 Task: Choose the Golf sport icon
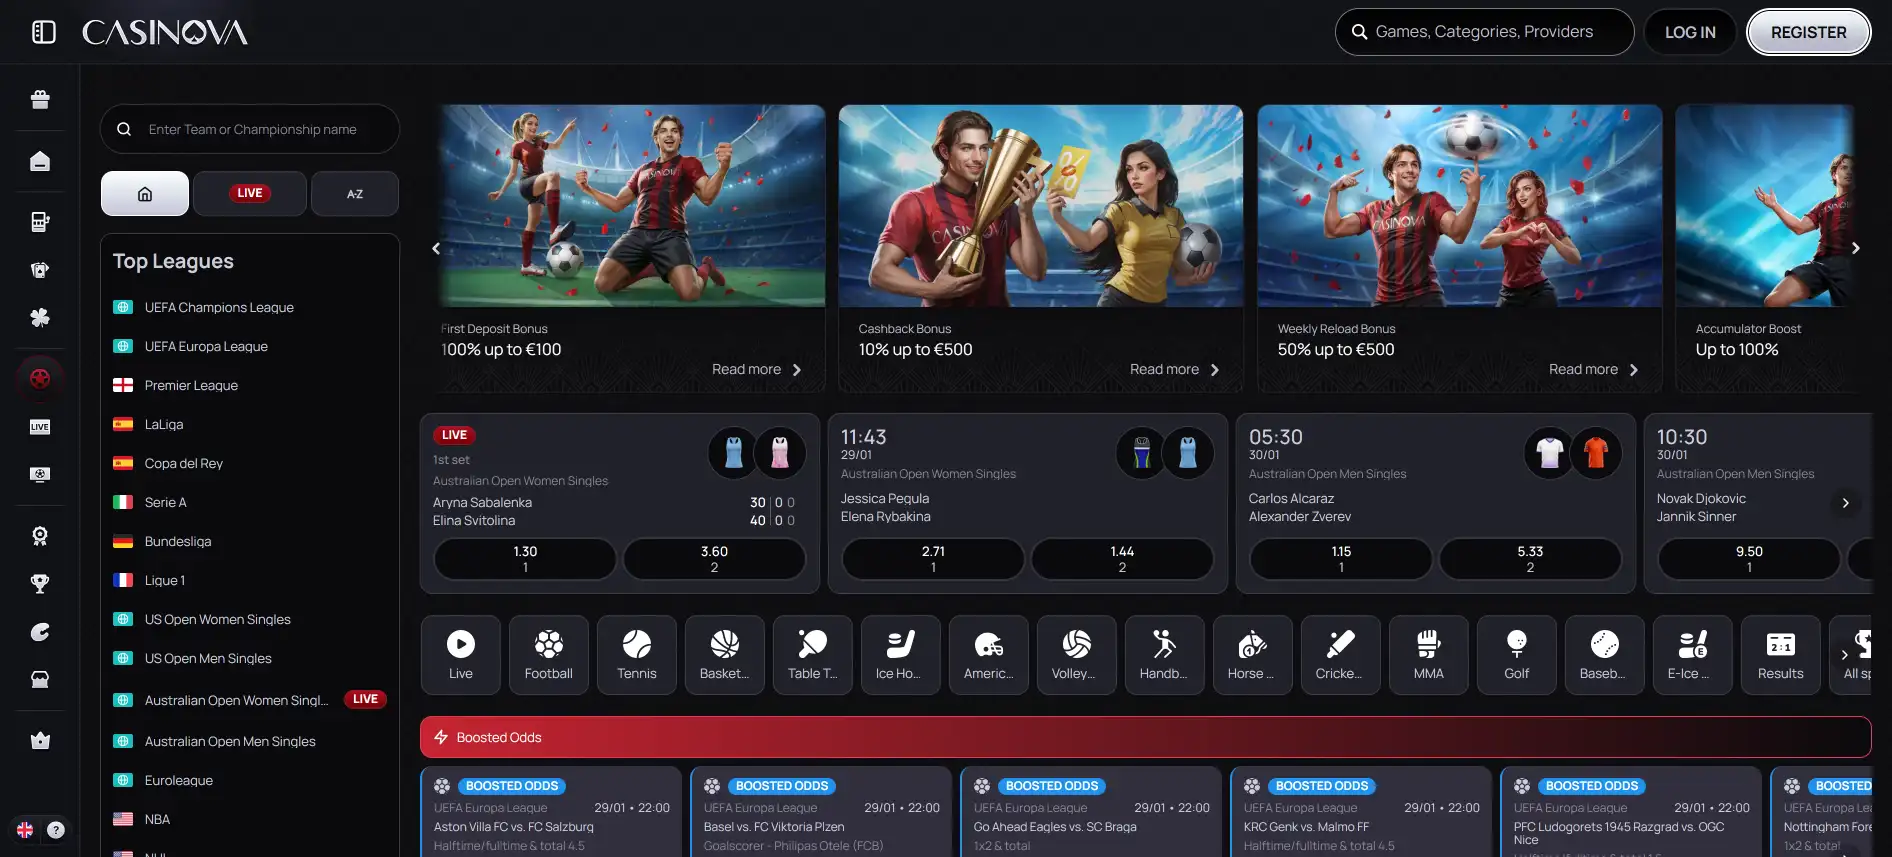coord(1516,655)
